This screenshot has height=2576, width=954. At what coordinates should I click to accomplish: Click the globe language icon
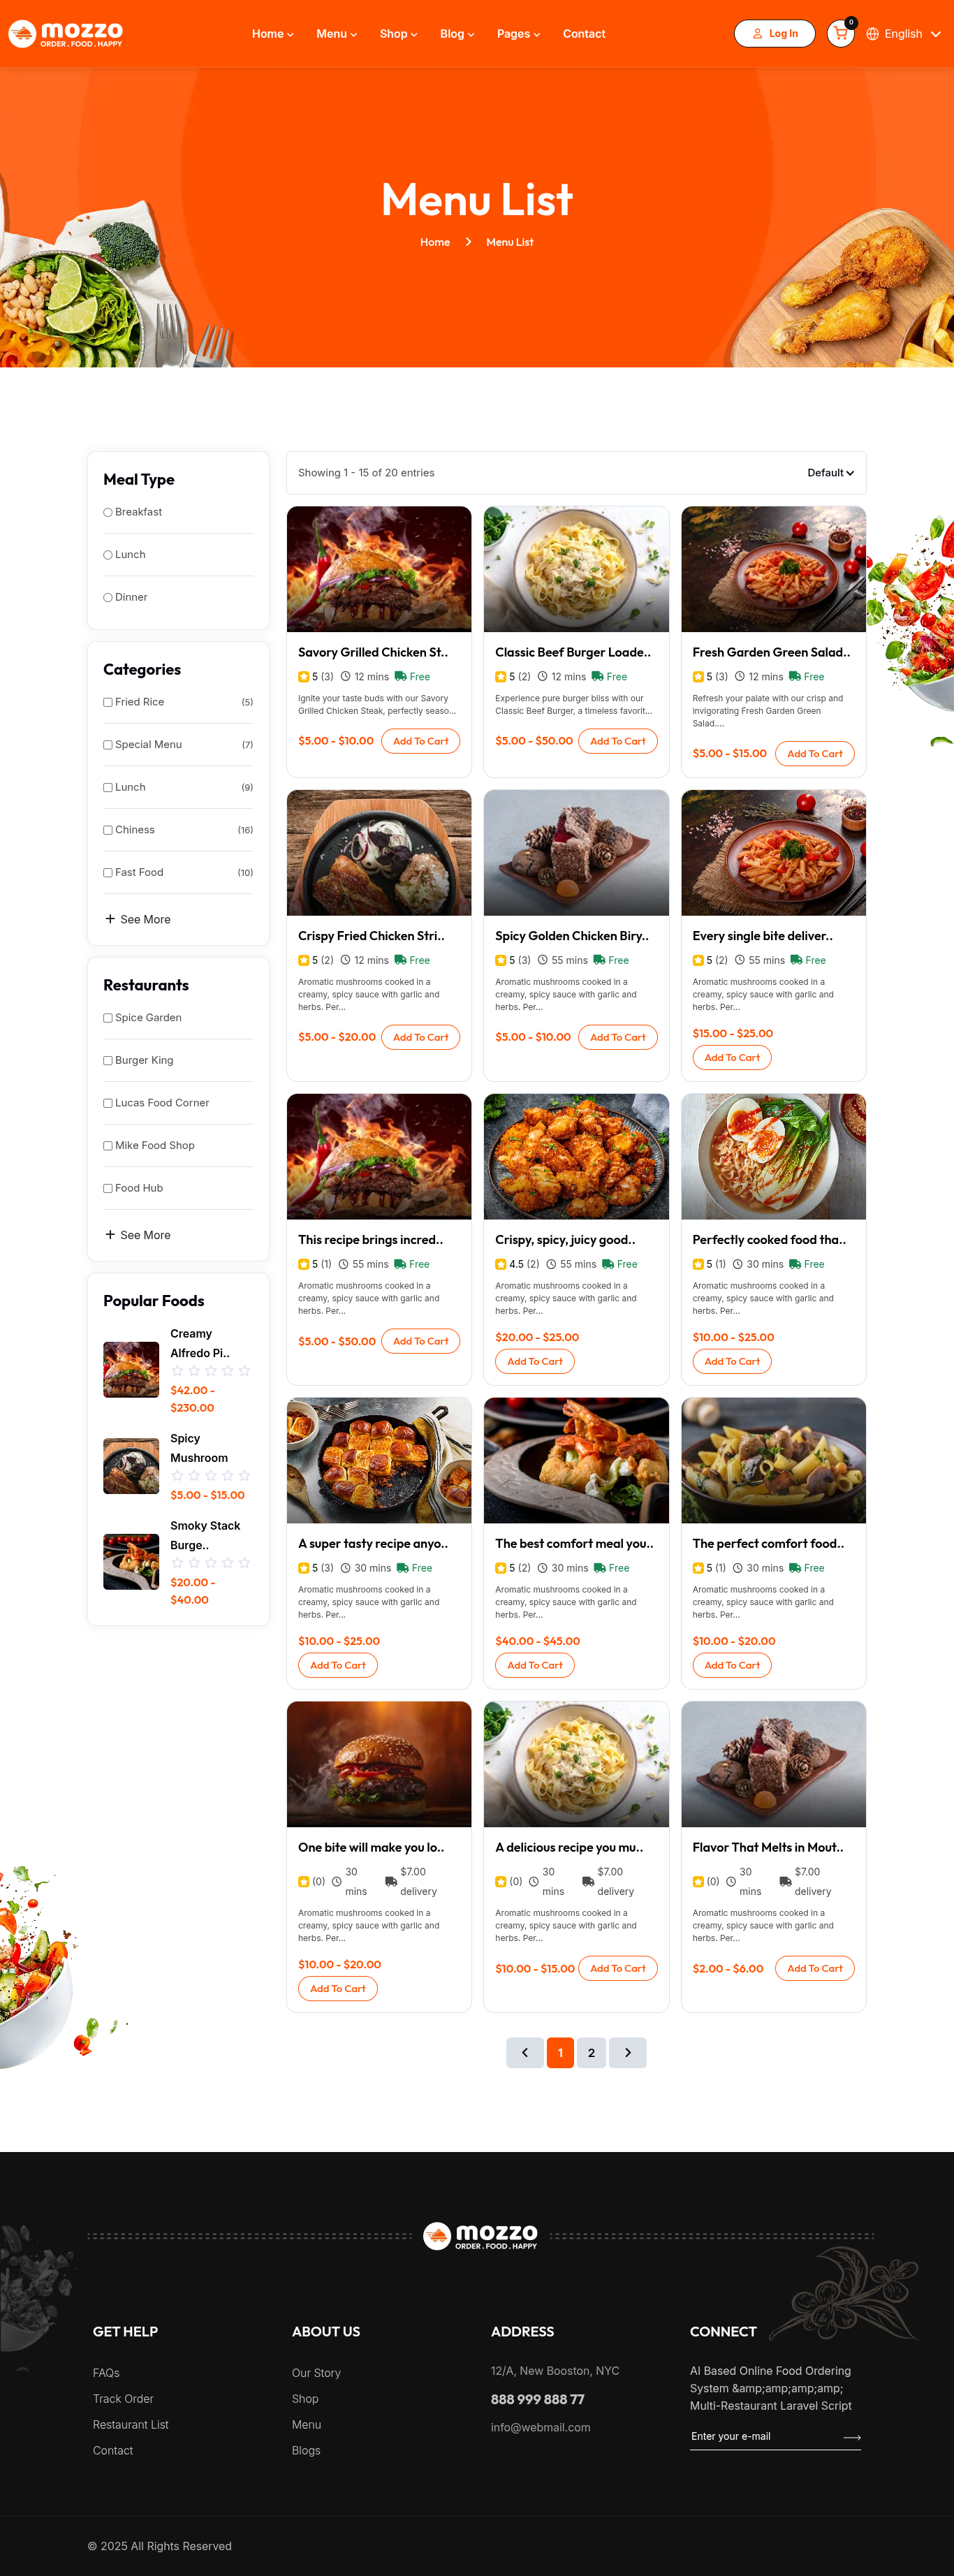pyautogui.click(x=872, y=34)
